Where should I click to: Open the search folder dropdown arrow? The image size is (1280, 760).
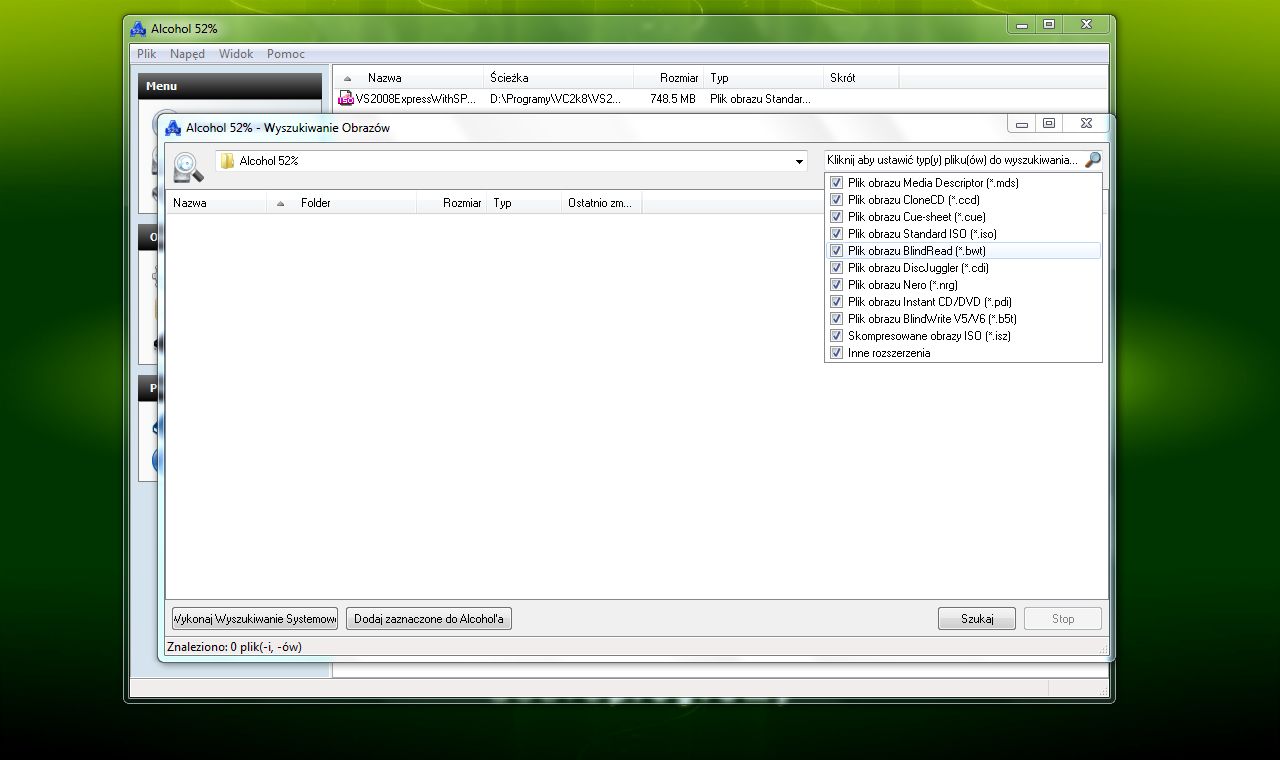799,161
